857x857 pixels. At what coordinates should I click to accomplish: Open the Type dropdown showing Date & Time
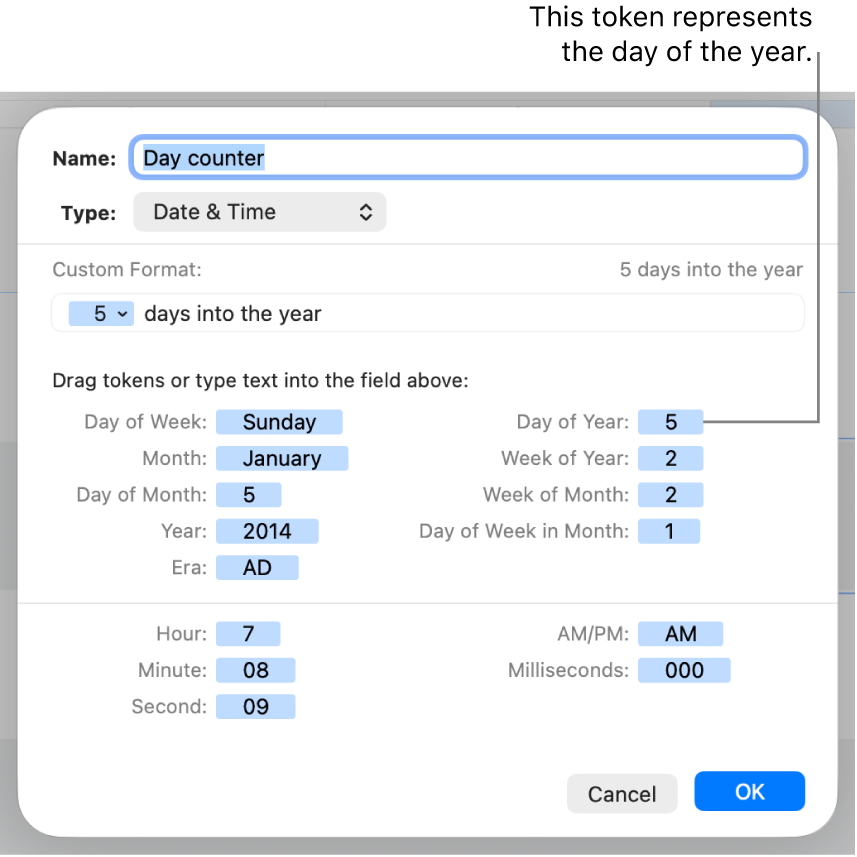click(260, 212)
